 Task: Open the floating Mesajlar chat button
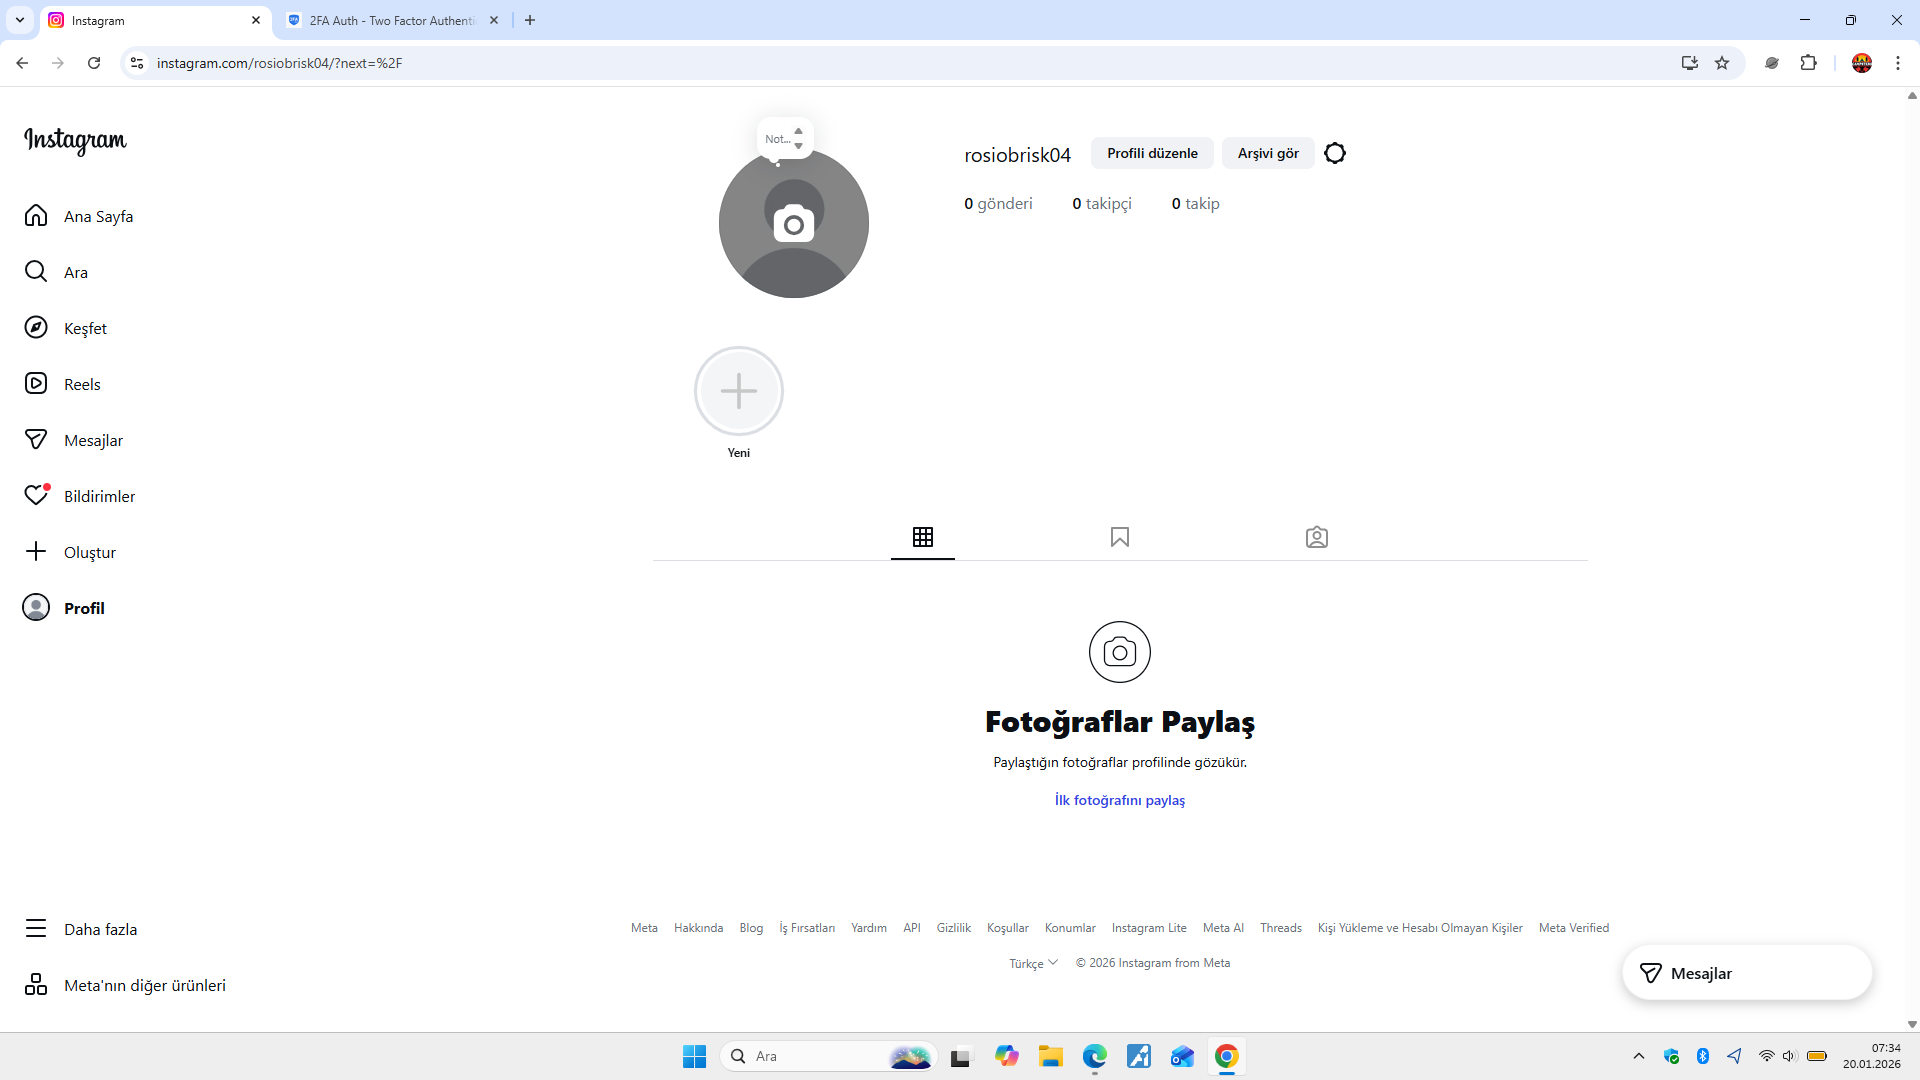(1747, 973)
